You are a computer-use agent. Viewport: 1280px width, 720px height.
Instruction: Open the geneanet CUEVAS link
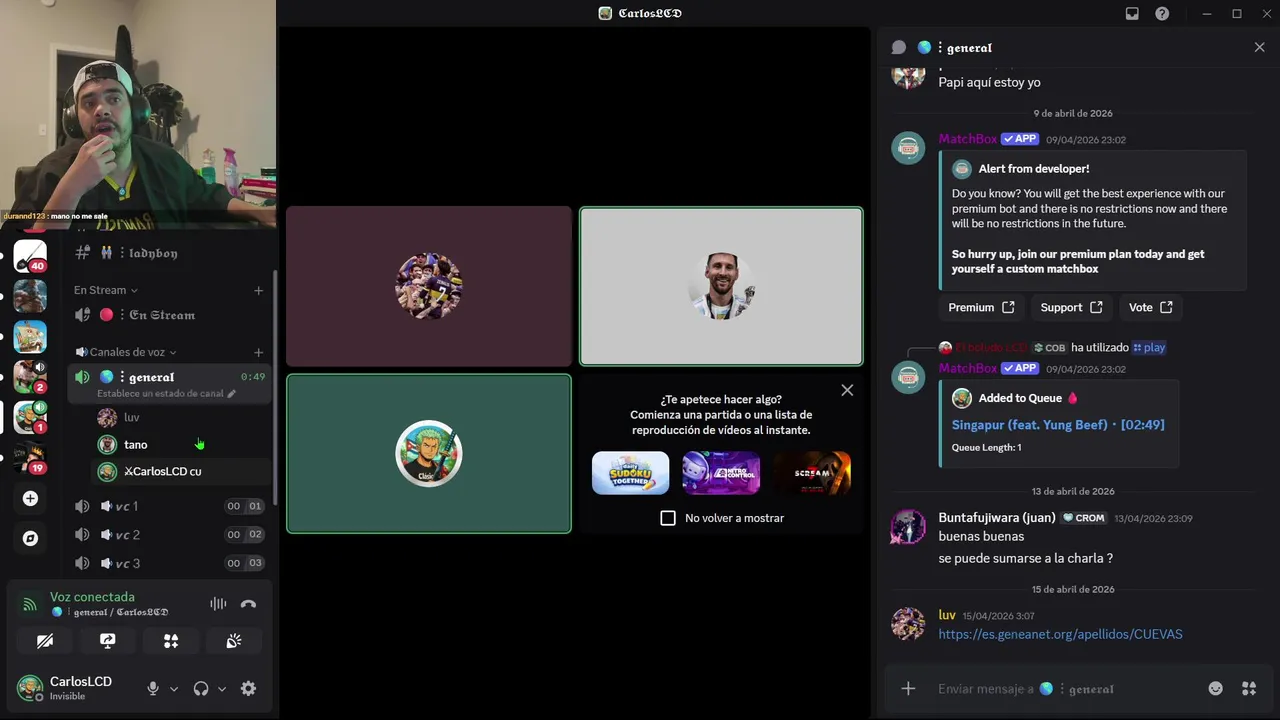(1060, 634)
